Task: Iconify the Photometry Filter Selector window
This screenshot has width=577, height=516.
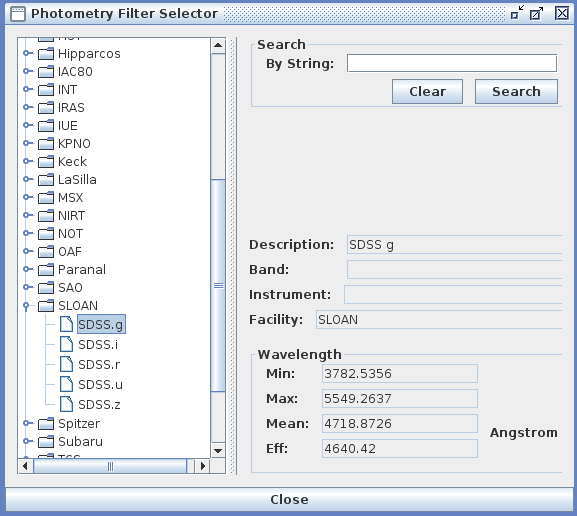Action: 517,13
